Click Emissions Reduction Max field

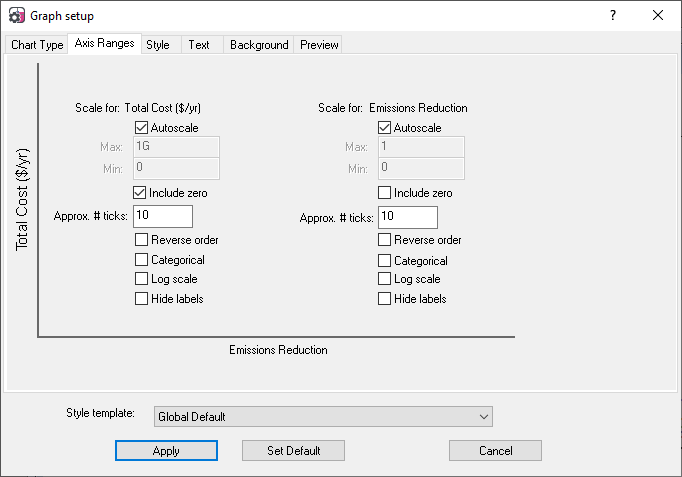[421, 147]
